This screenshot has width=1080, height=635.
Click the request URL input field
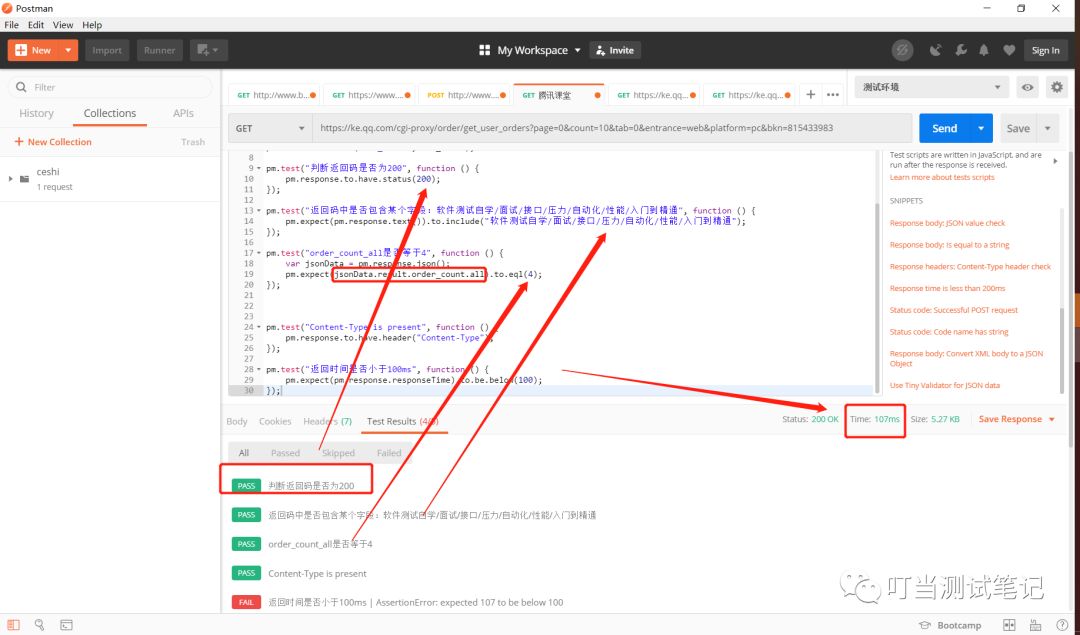tap(612, 128)
